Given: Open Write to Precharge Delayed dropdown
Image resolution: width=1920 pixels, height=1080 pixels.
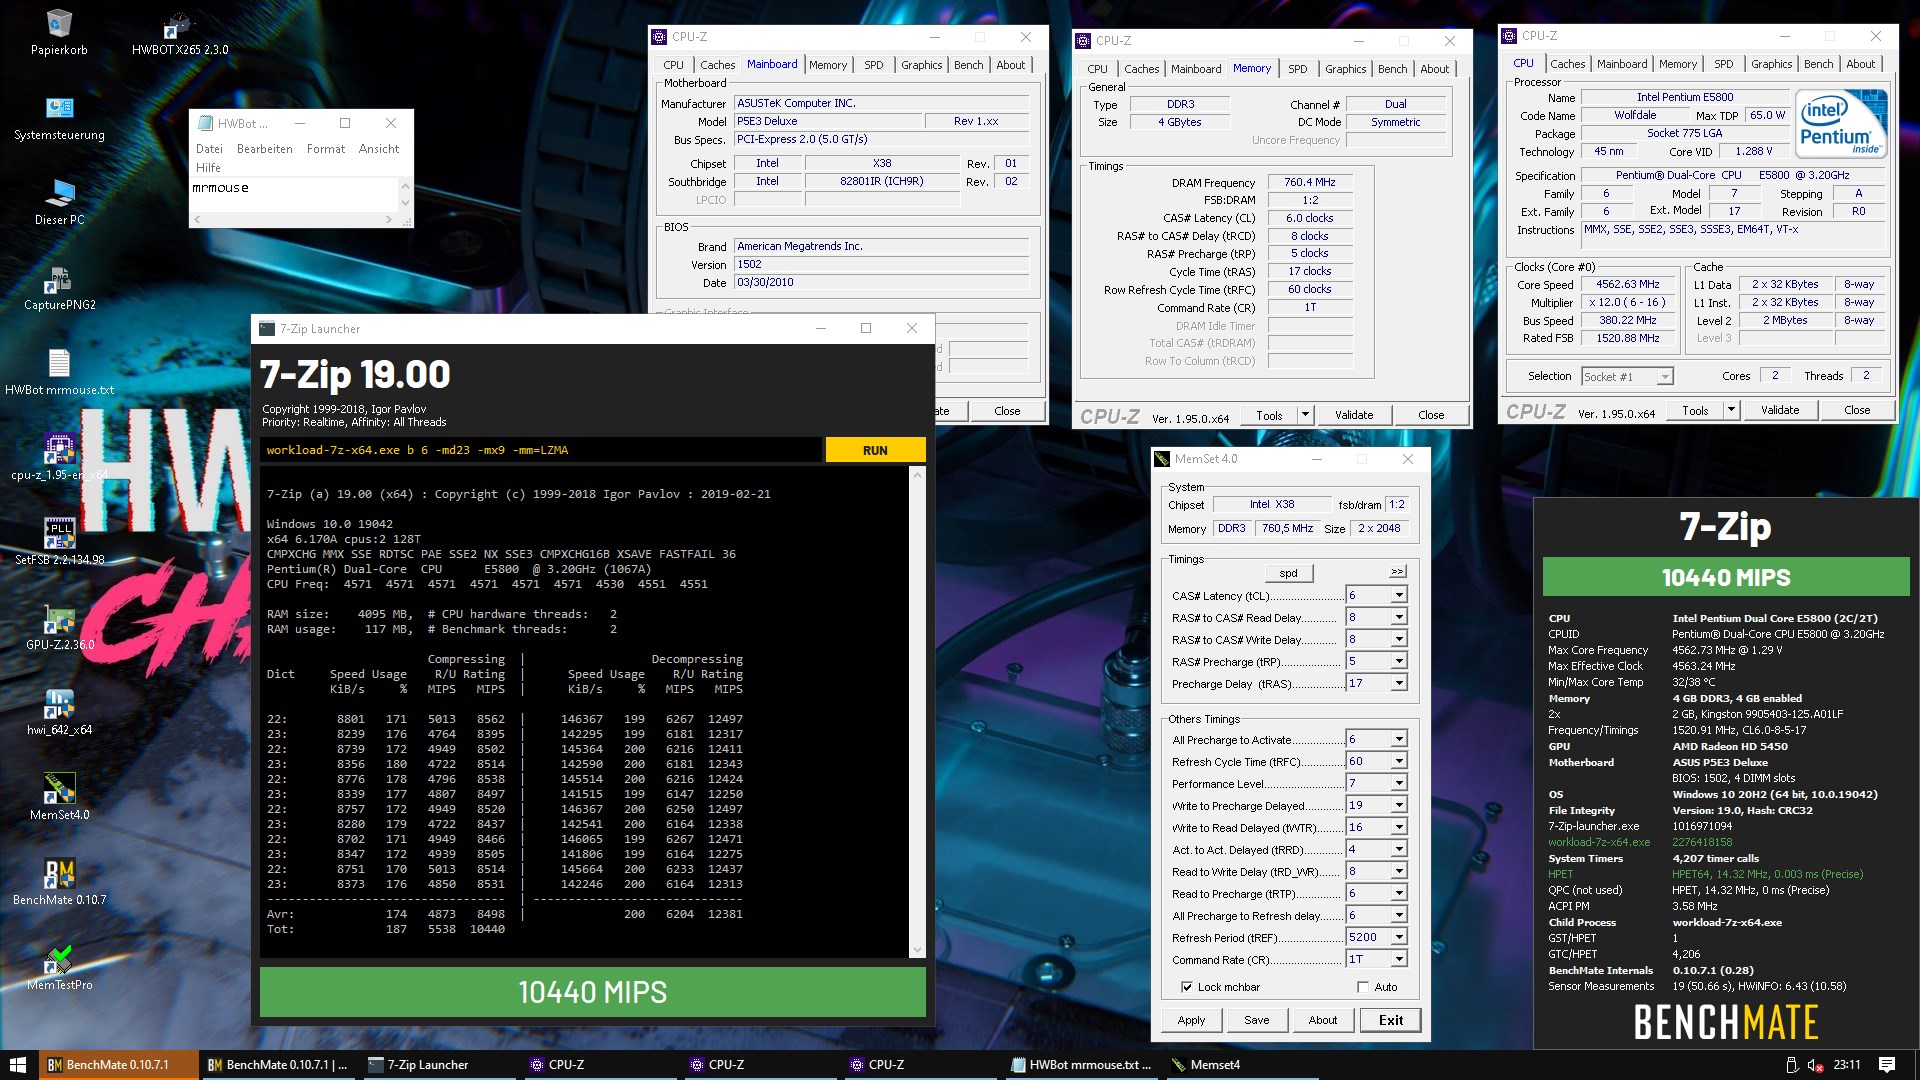Looking at the screenshot, I should click(x=1399, y=805).
